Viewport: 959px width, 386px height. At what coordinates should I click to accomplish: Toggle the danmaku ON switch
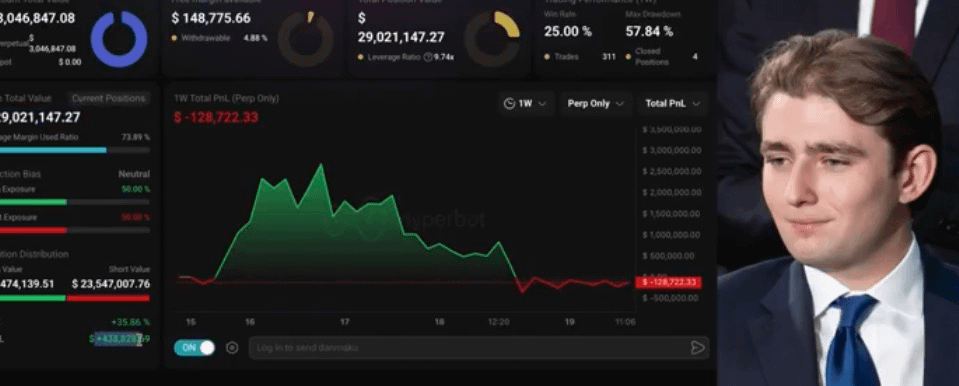coord(194,347)
